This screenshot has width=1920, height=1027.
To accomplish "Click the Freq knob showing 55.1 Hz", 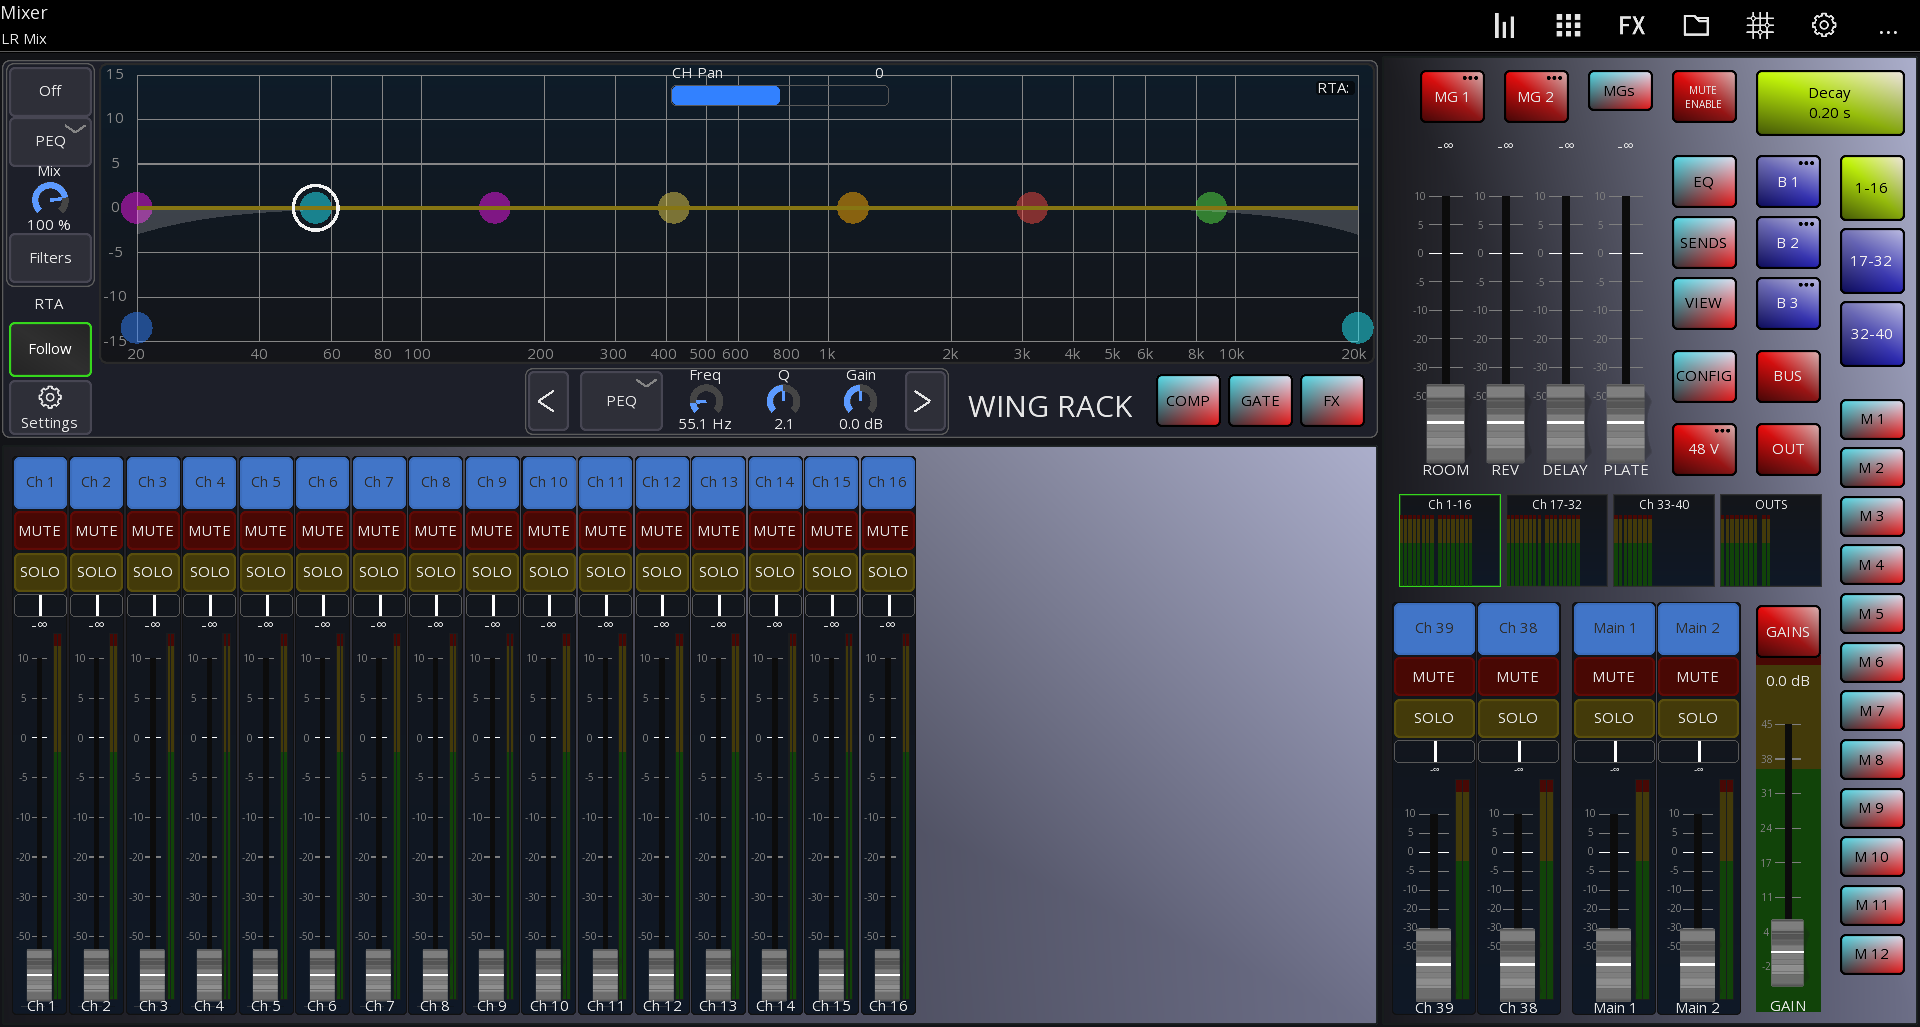I will pyautogui.click(x=705, y=401).
